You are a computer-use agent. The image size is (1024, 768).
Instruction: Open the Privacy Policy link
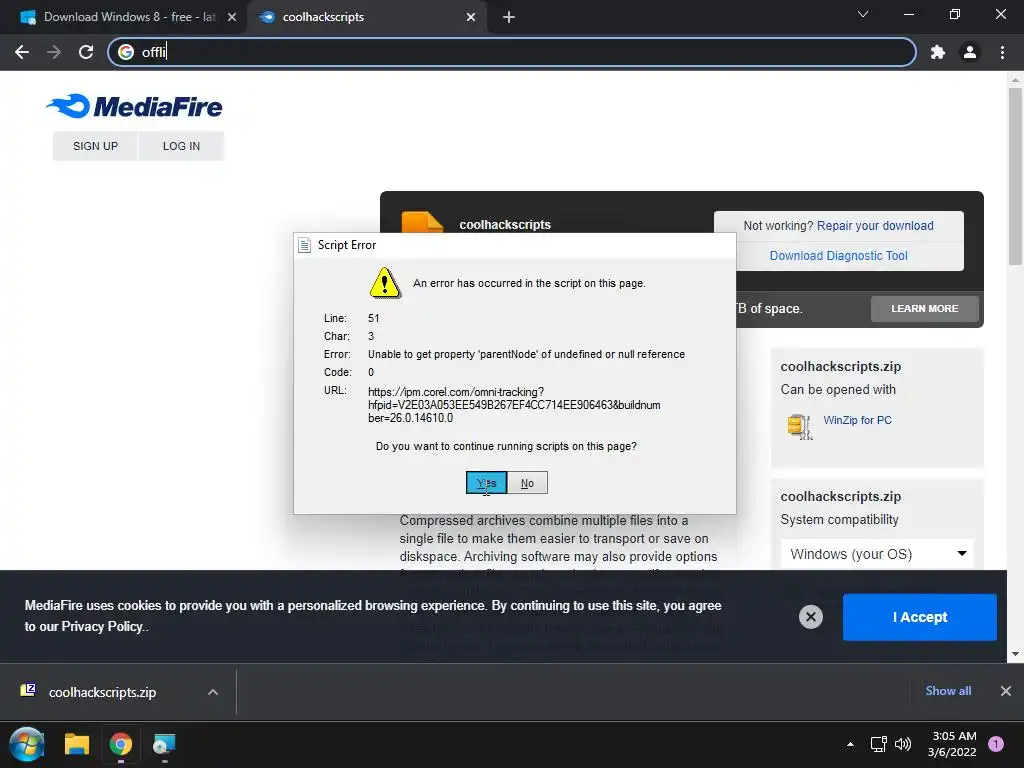103,627
